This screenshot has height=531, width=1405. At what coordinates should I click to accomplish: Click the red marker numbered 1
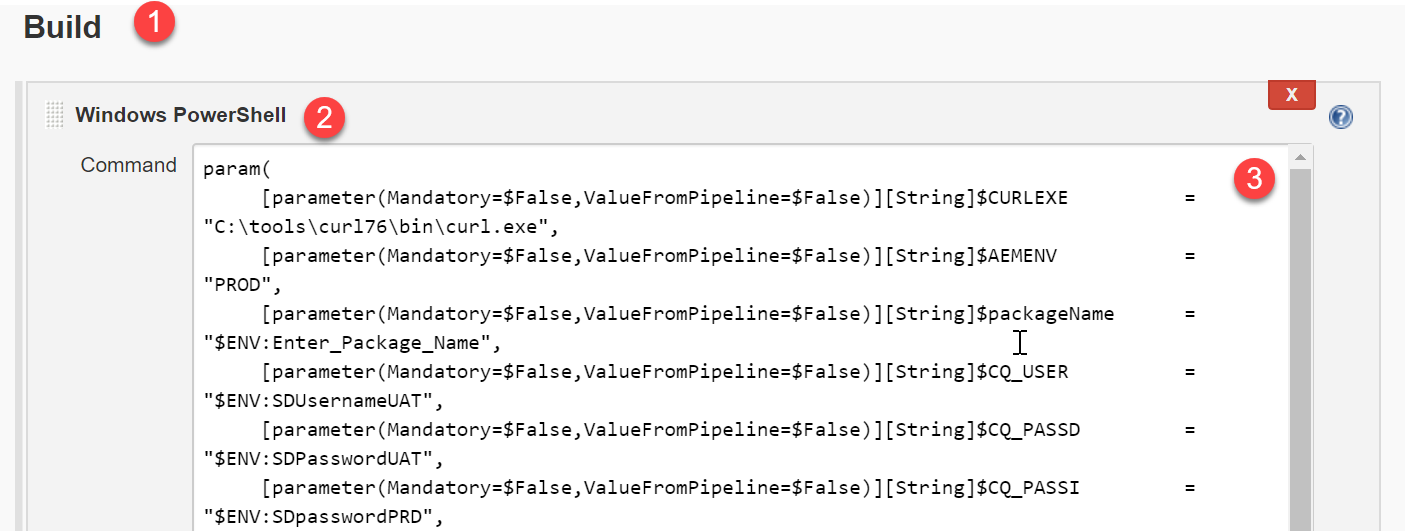tap(153, 24)
